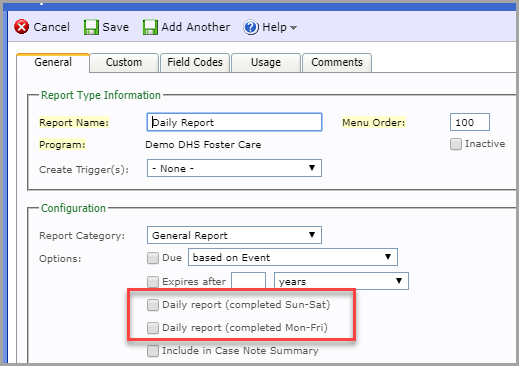Click the Report Category label
The image size is (519, 366).
(82, 236)
